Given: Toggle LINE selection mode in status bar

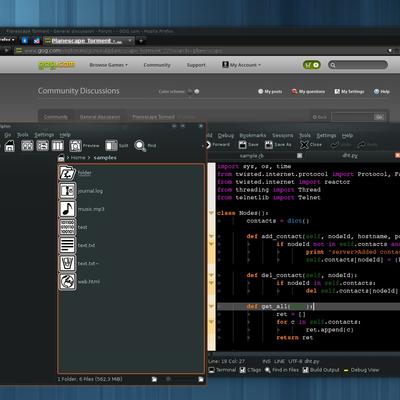Looking at the screenshot, I should tap(279, 361).
